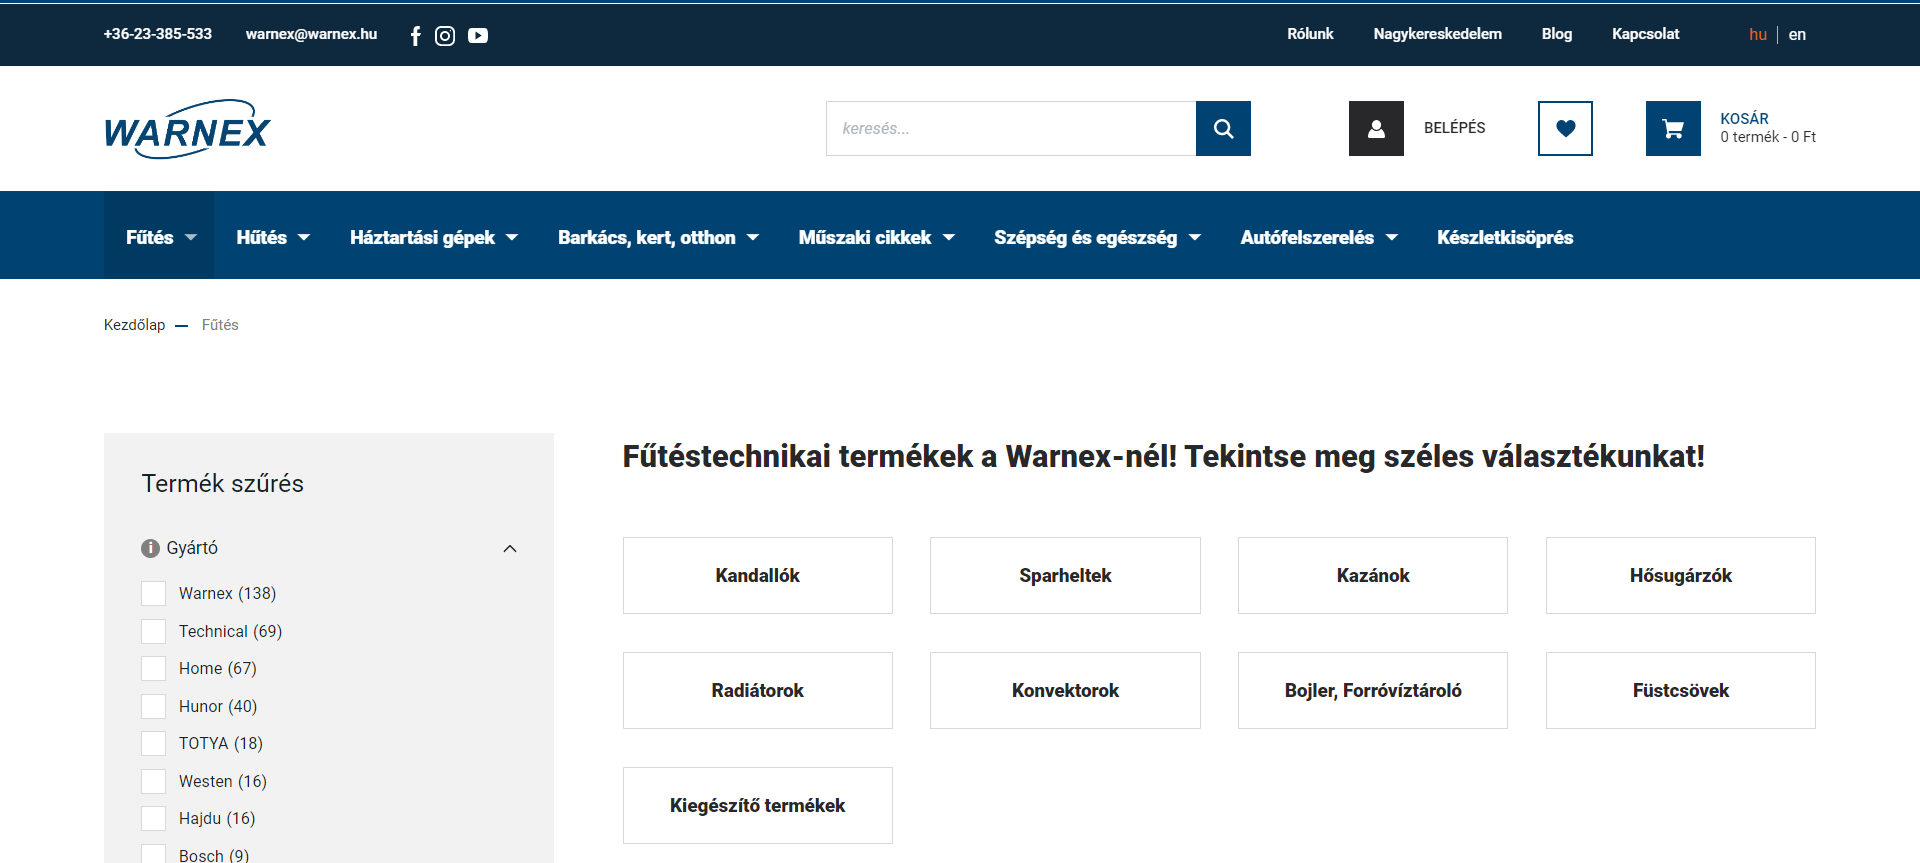Open the Kandallók category
1920x863 pixels.
pyautogui.click(x=758, y=576)
